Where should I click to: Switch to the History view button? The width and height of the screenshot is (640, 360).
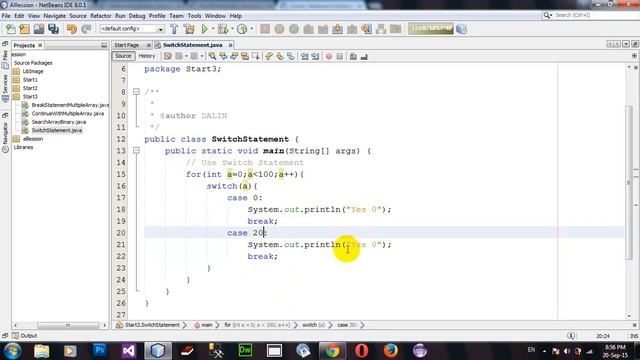pos(147,56)
